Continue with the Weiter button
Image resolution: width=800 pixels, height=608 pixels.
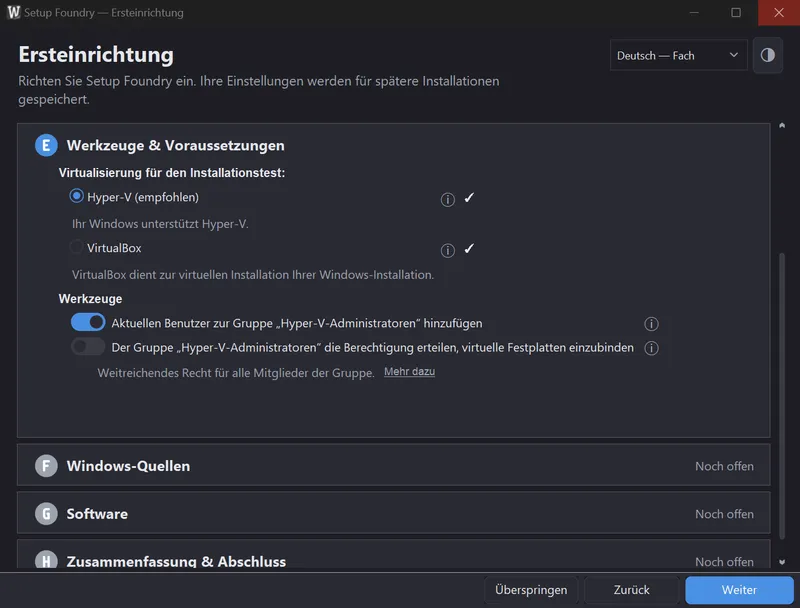click(739, 590)
